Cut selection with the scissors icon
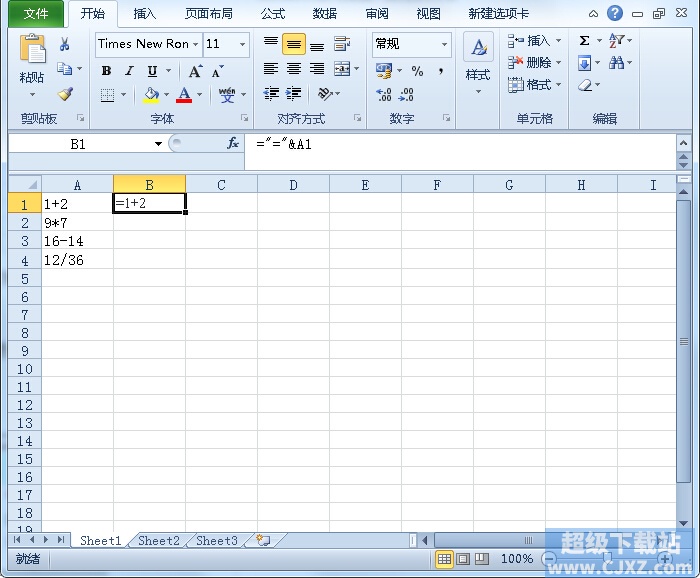This screenshot has height=578, width=700. click(65, 44)
